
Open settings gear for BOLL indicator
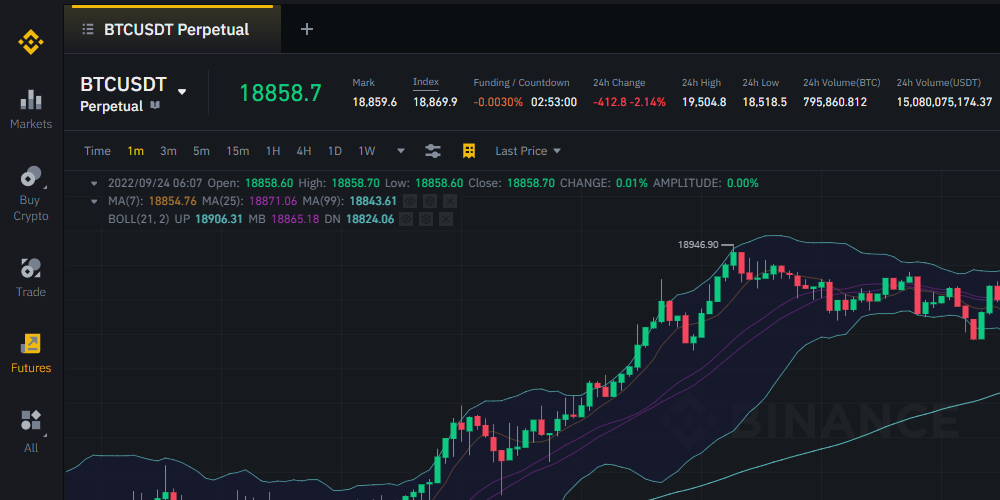(x=426, y=219)
